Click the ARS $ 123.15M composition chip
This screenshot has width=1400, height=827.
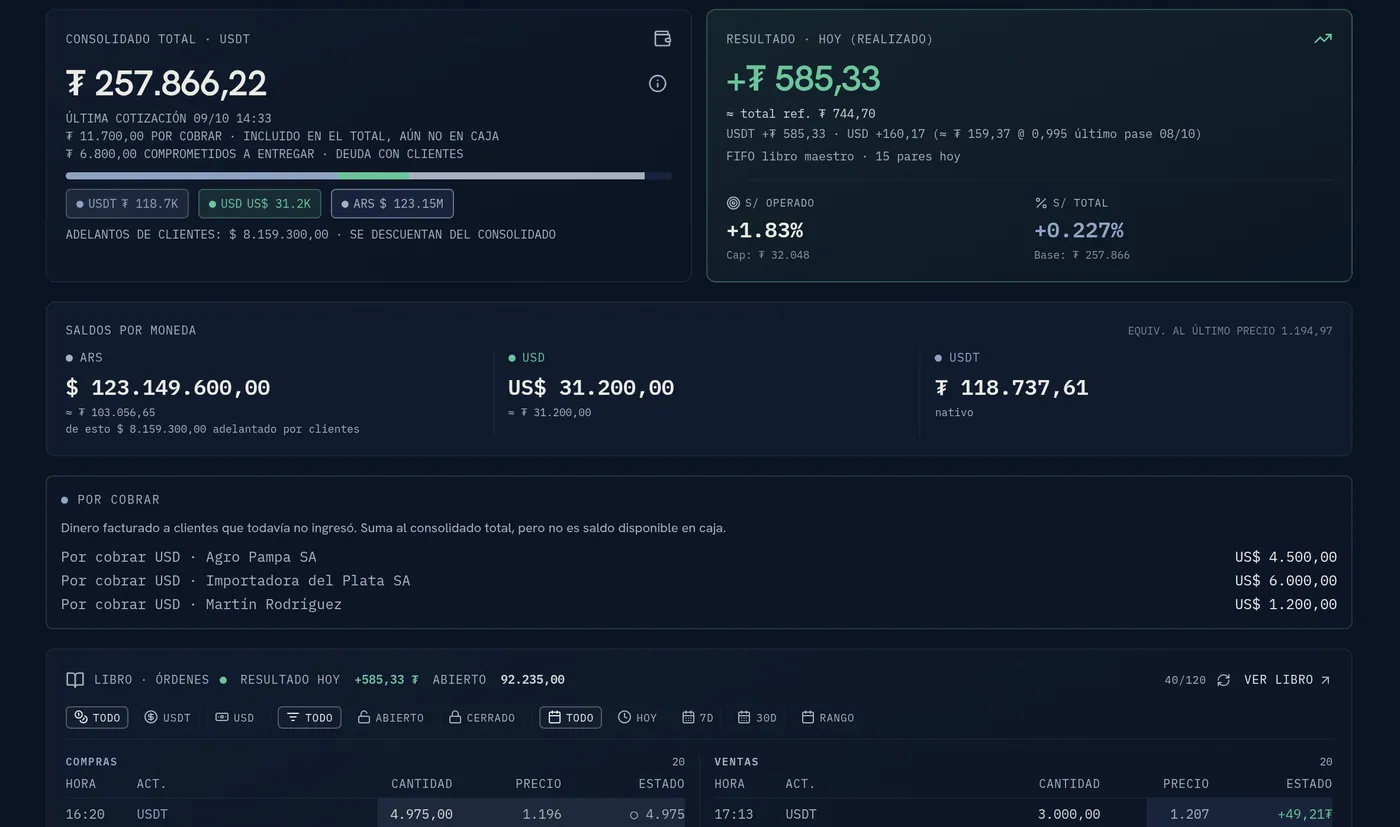pyautogui.click(x=392, y=204)
